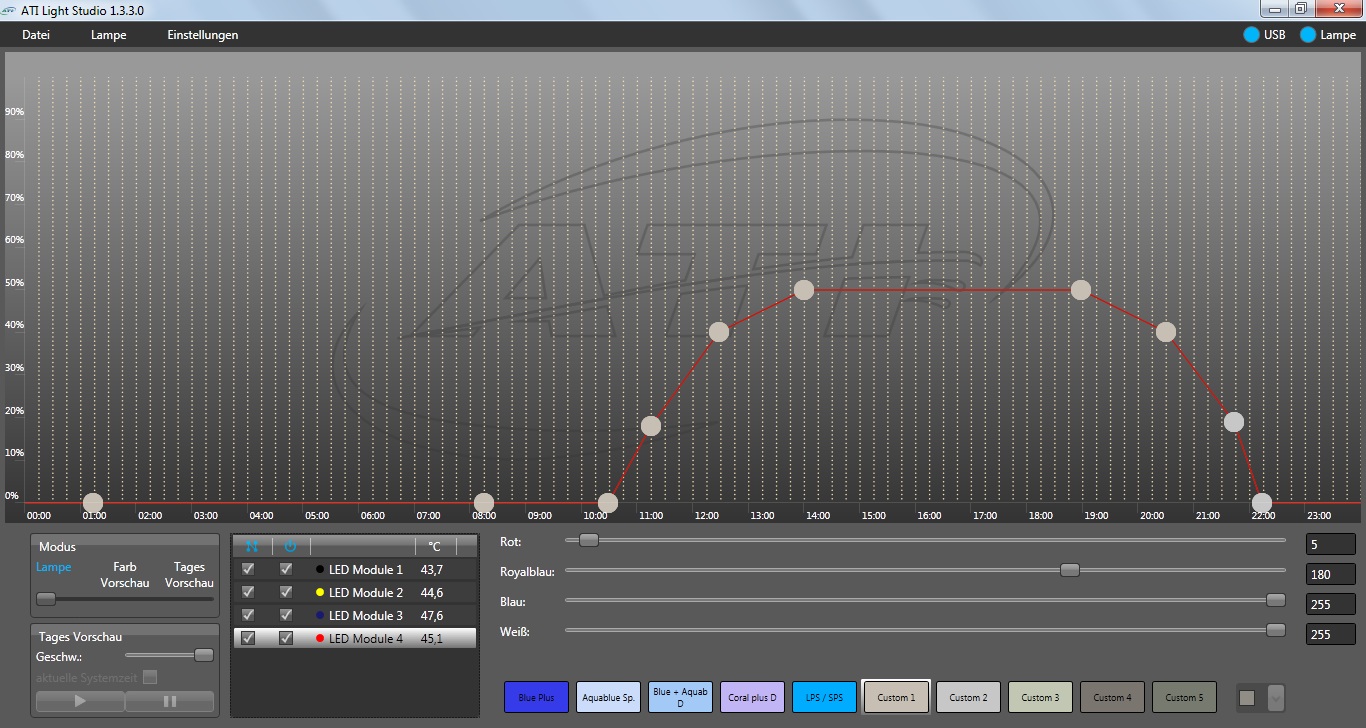Open the dropdown arrow beside Custom 5

coord(1275,698)
